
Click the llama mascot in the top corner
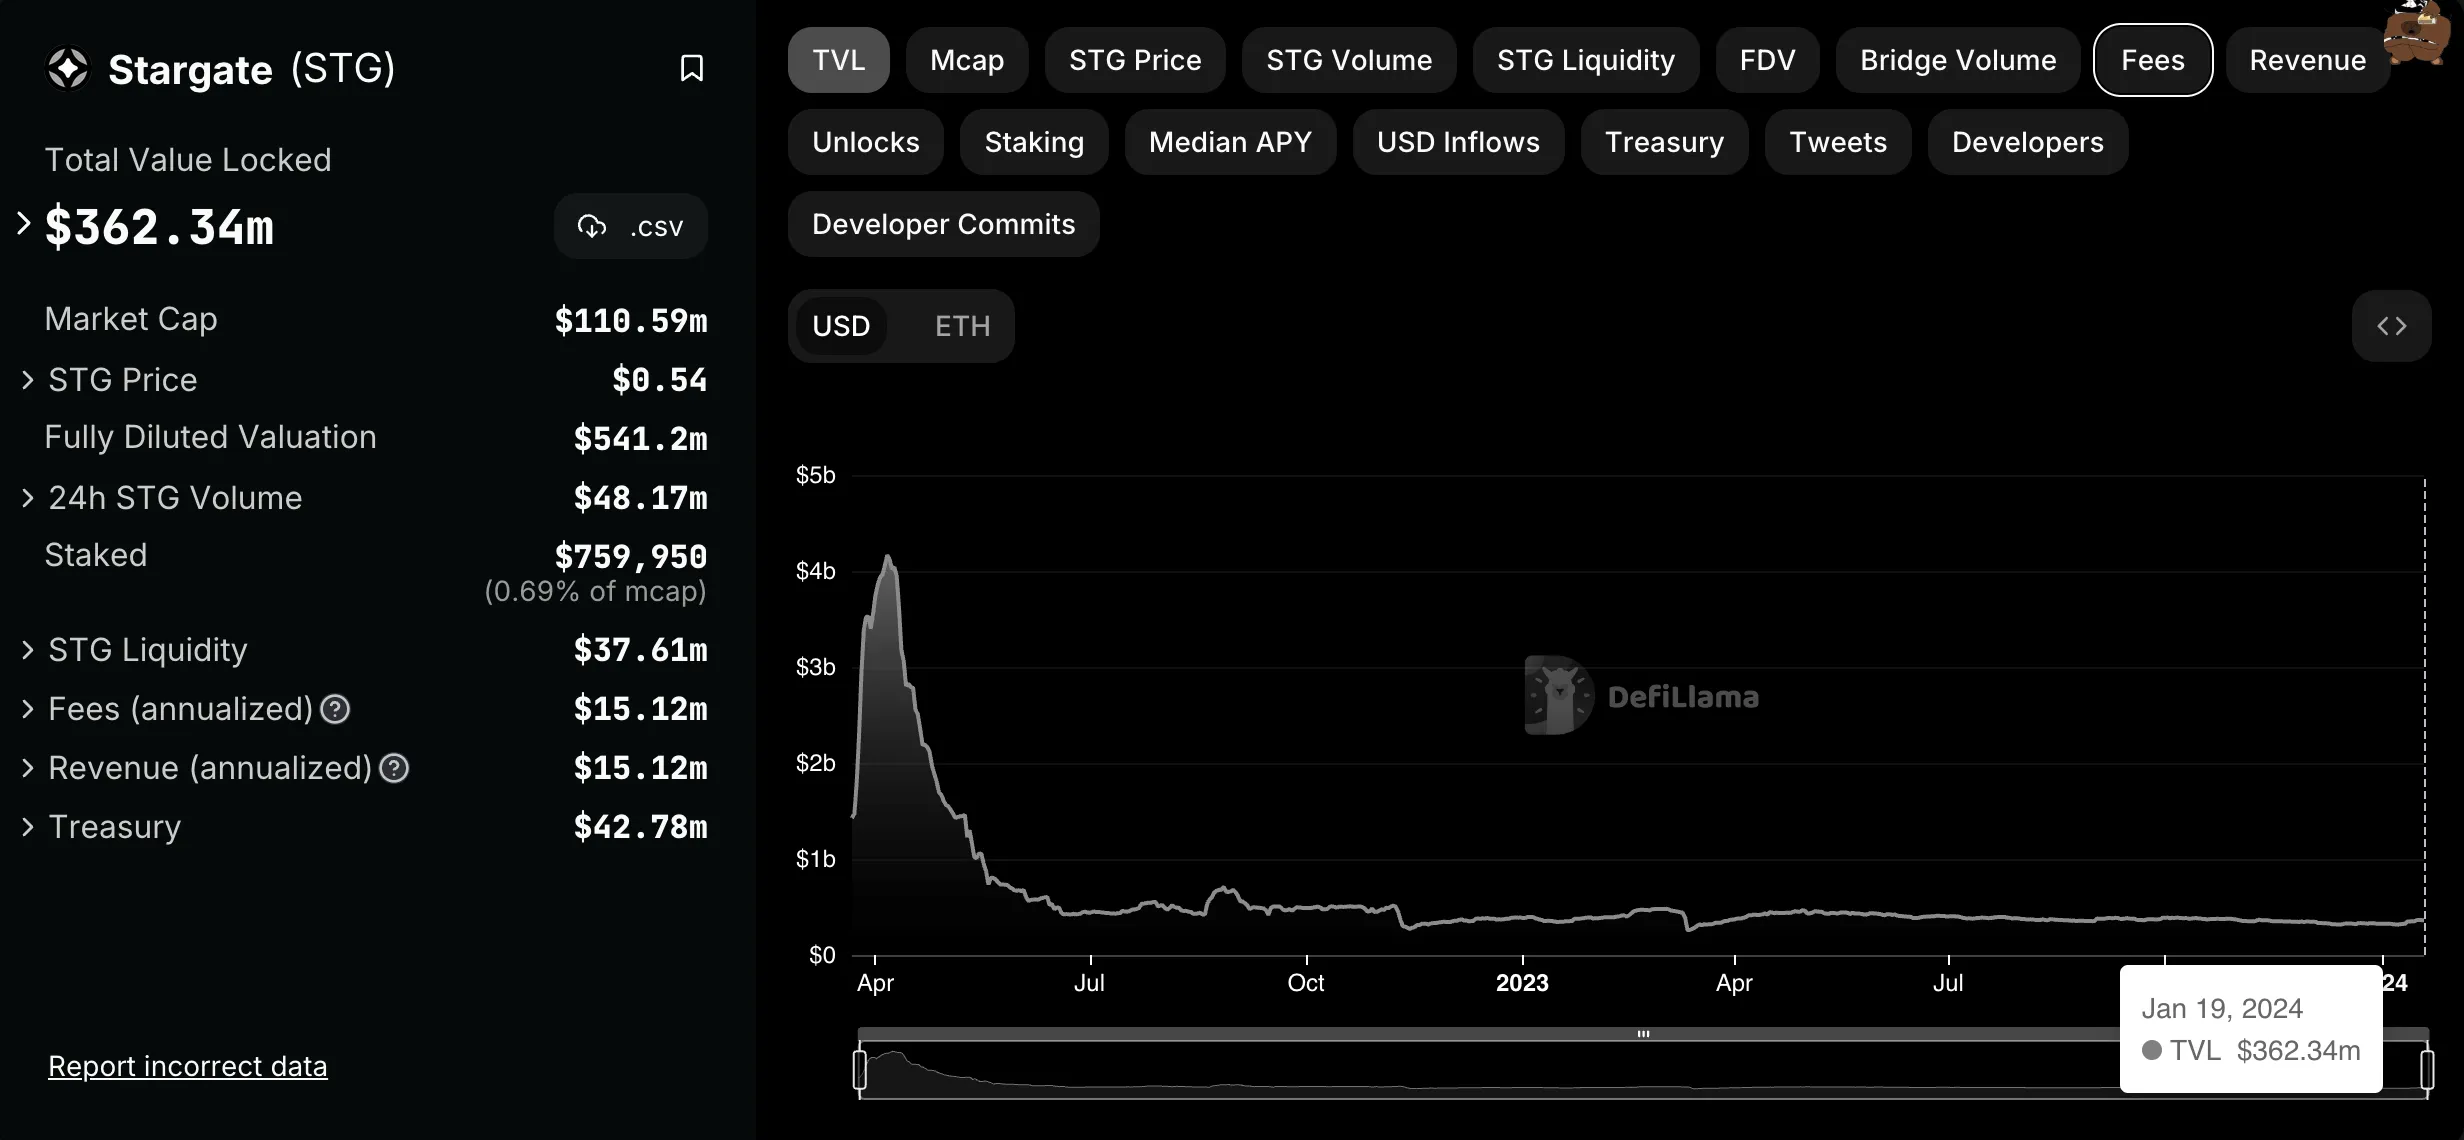[x=2418, y=38]
